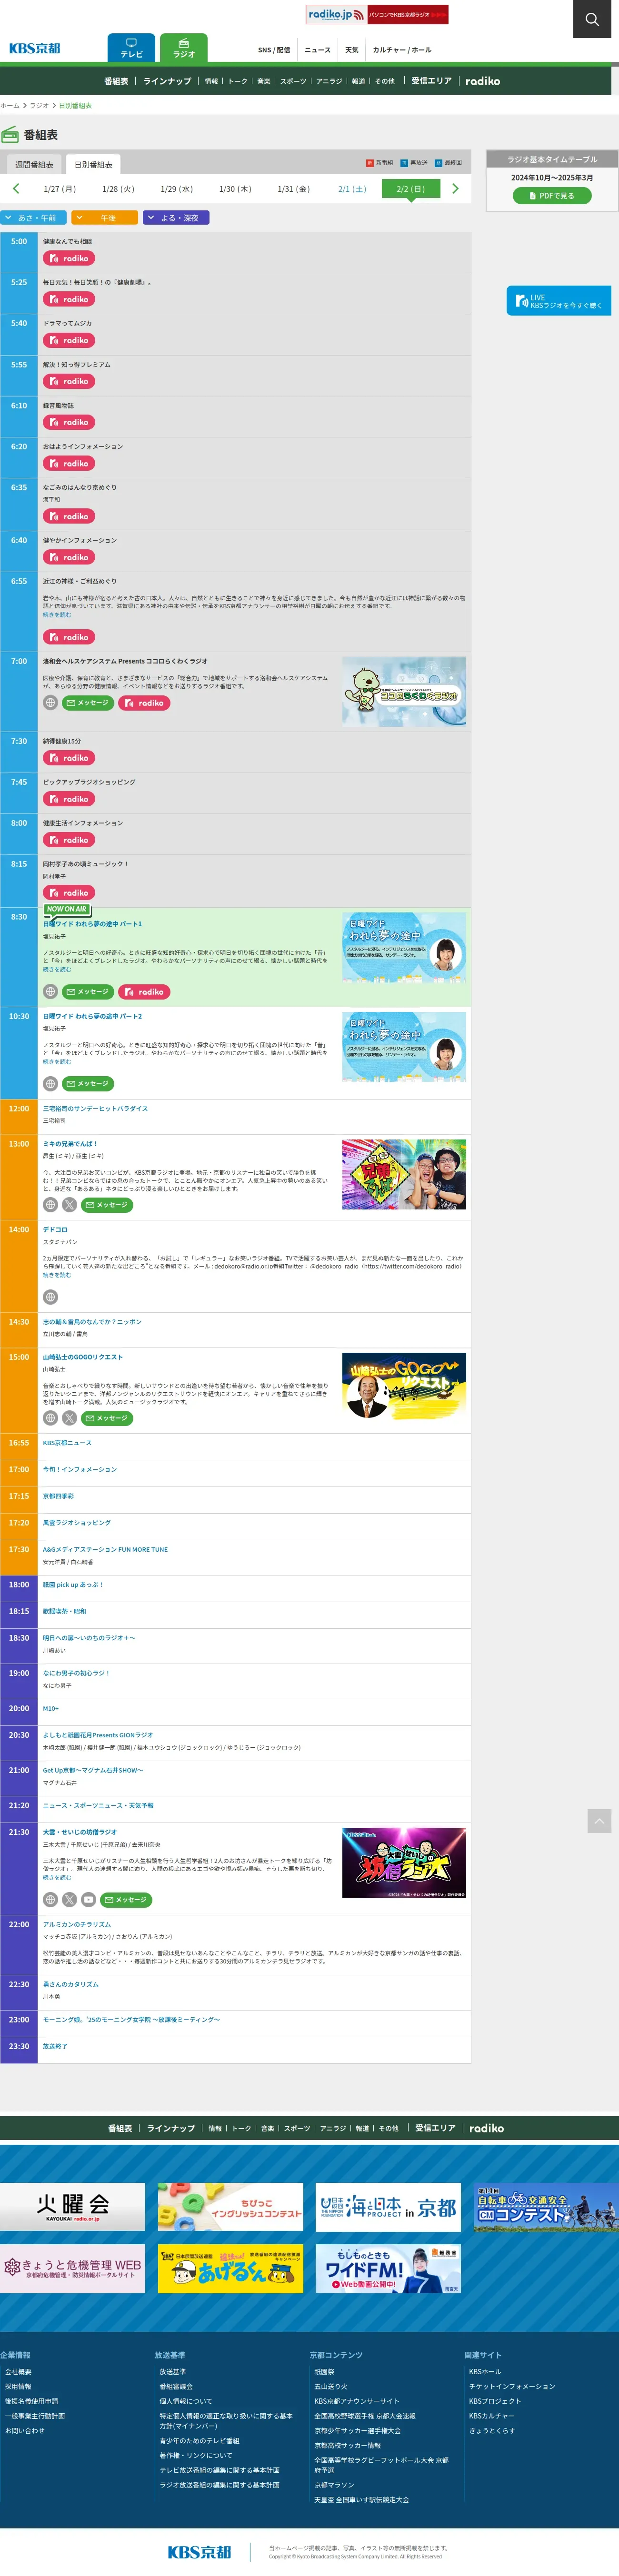Click the back-to-top arrow button
619x2576 pixels.
(x=599, y=1821)
